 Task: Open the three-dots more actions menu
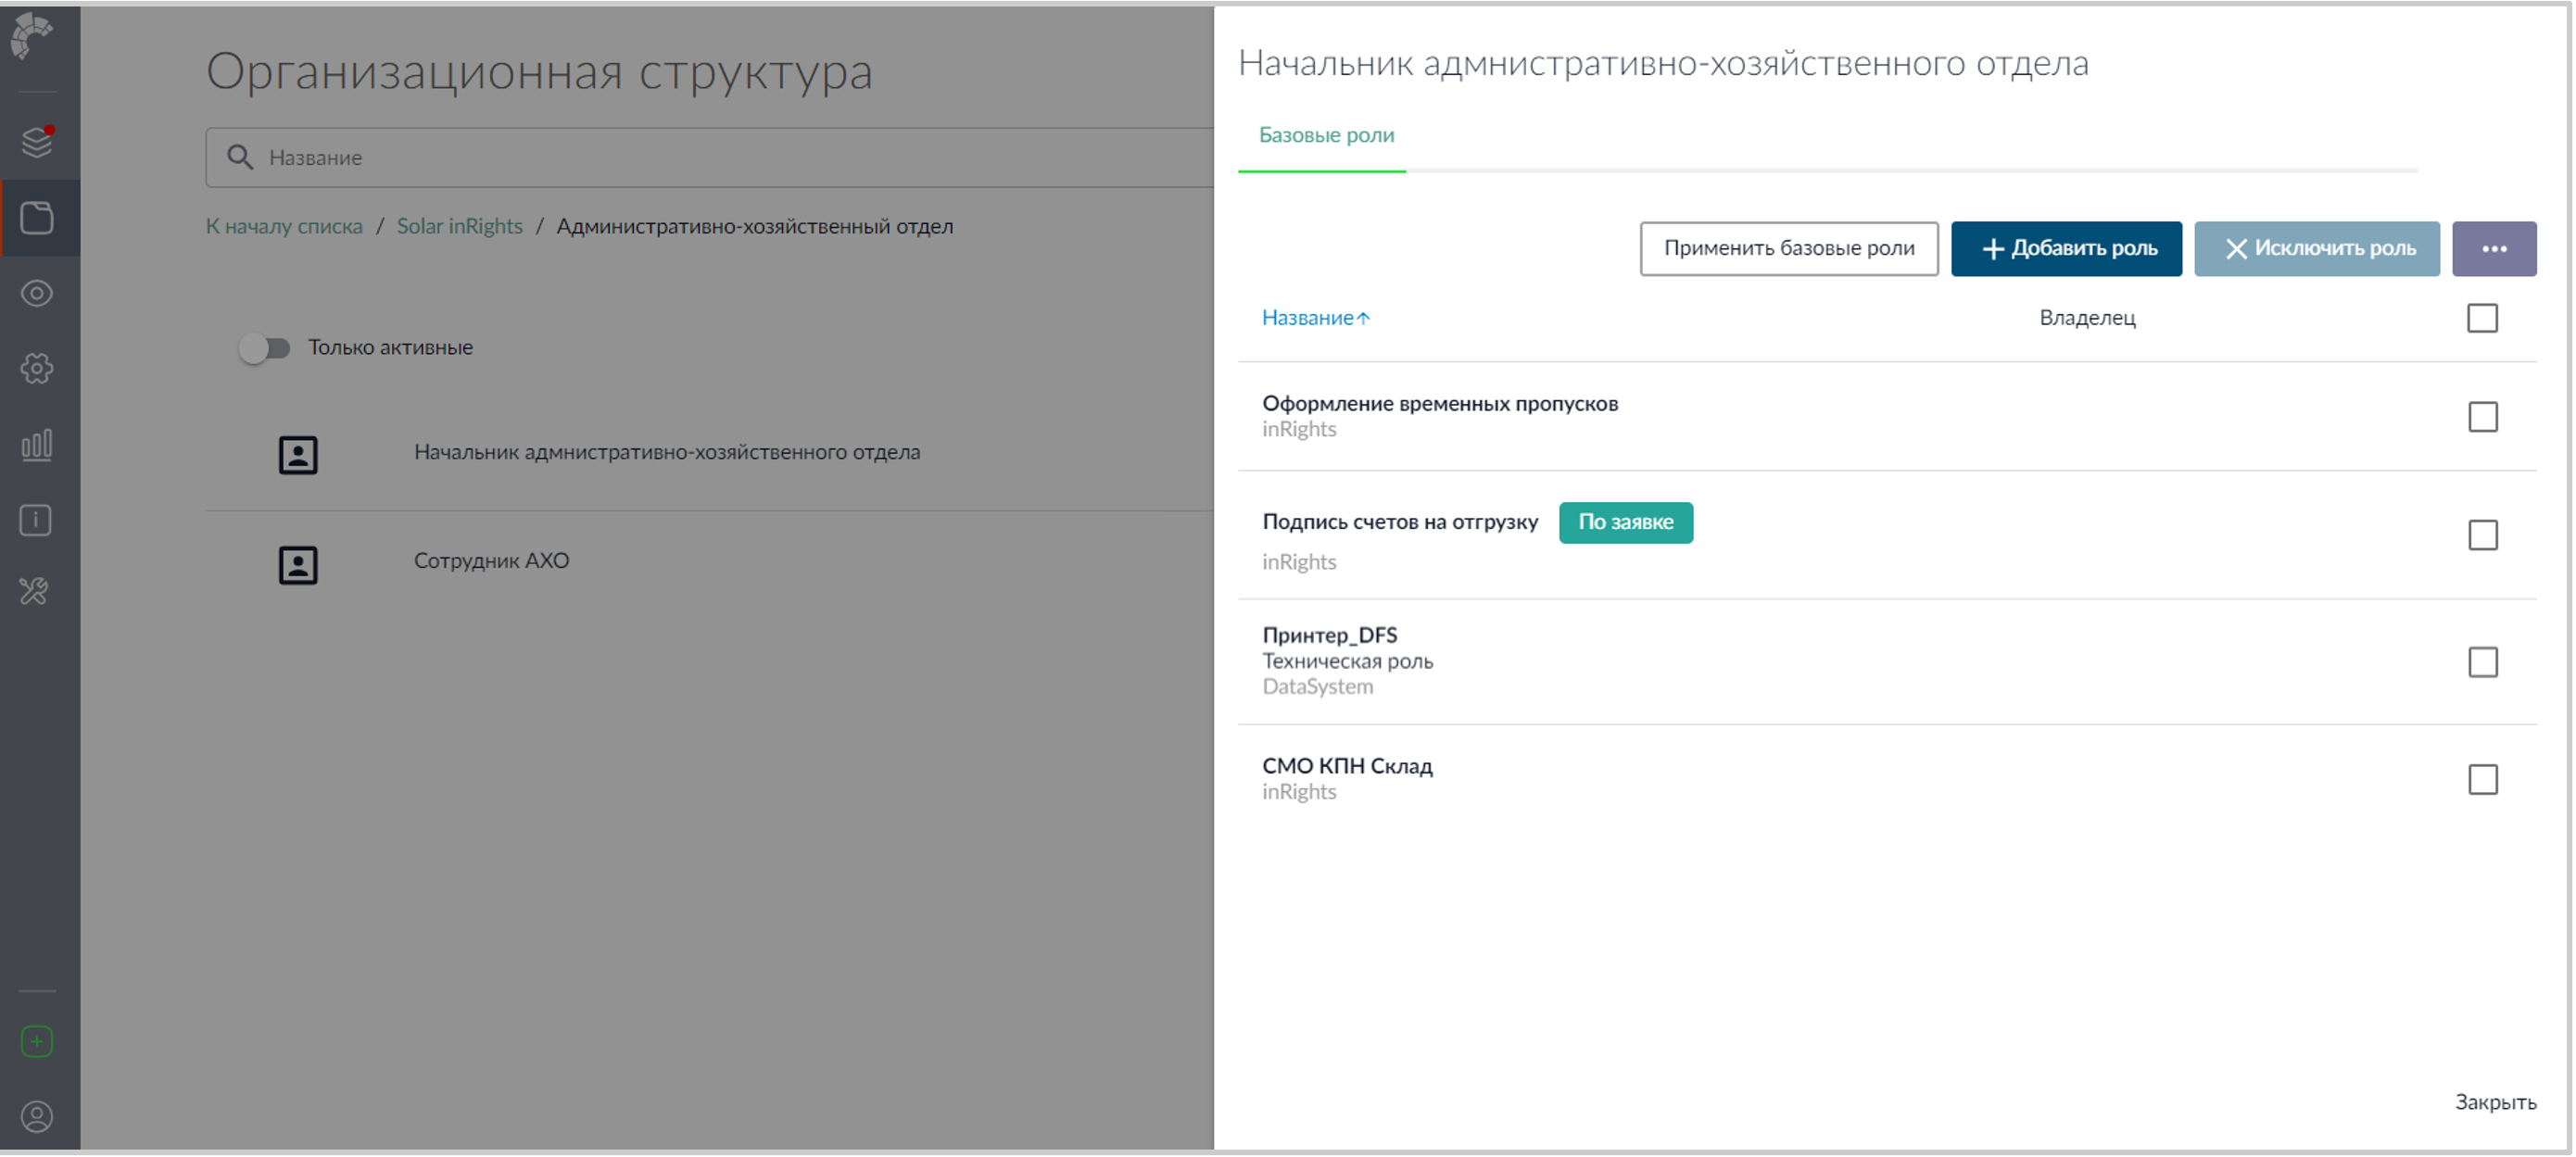[x=2493, y=249]
